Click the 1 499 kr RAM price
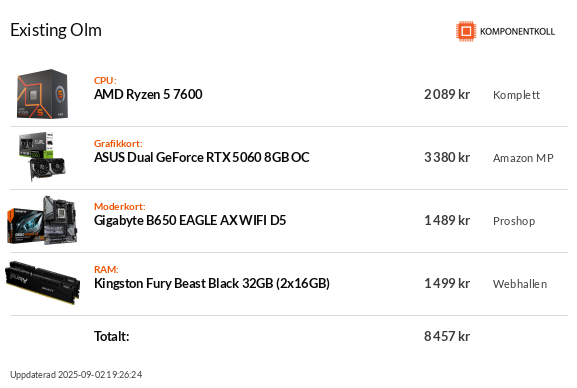Viewport: 577px width, 388px height. (x=447, y=283)
